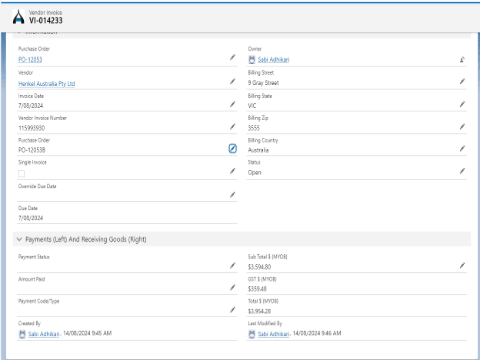Click the PO-128538 text value

click(x=32, y=150)
